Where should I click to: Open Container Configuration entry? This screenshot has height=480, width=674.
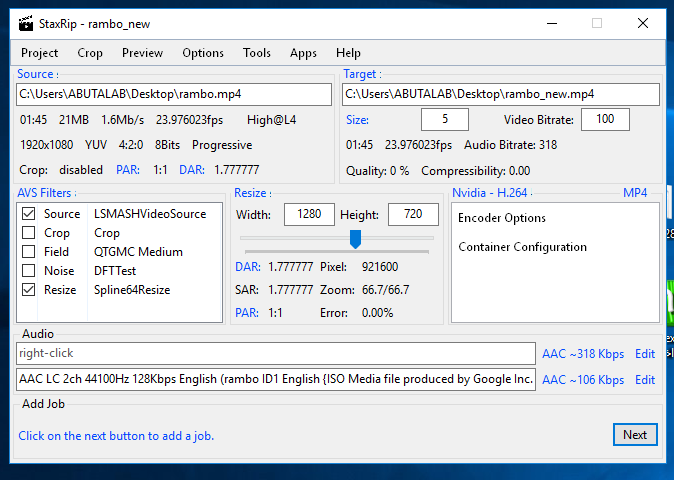click(522, 247)
